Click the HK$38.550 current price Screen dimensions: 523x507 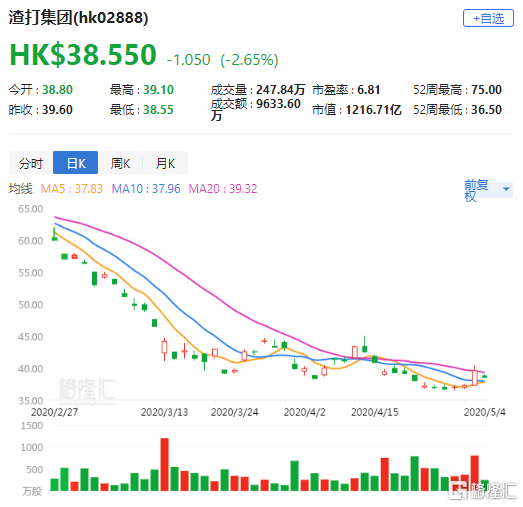tap(83, 54)
